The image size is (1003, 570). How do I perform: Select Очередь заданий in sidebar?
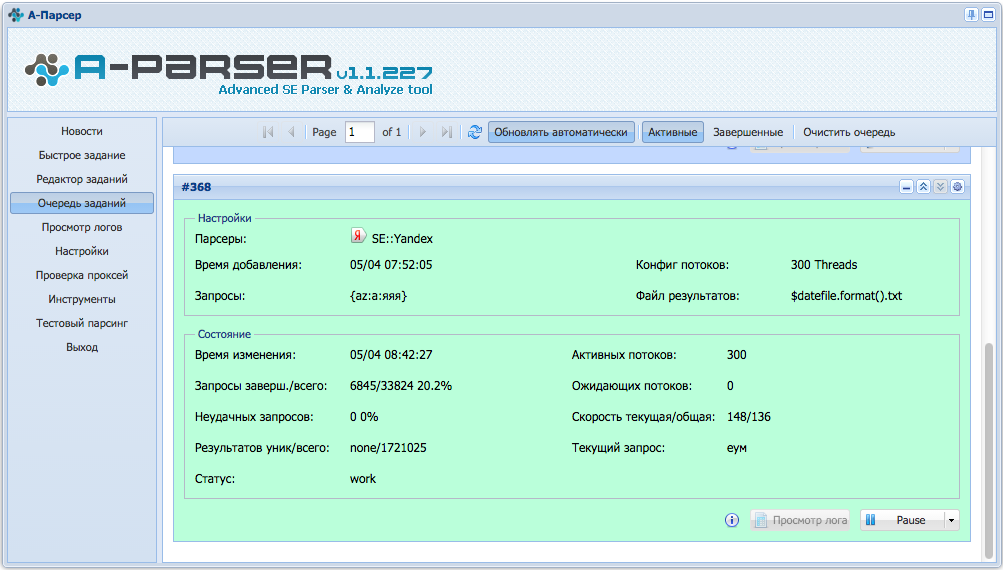pos(82,203)
